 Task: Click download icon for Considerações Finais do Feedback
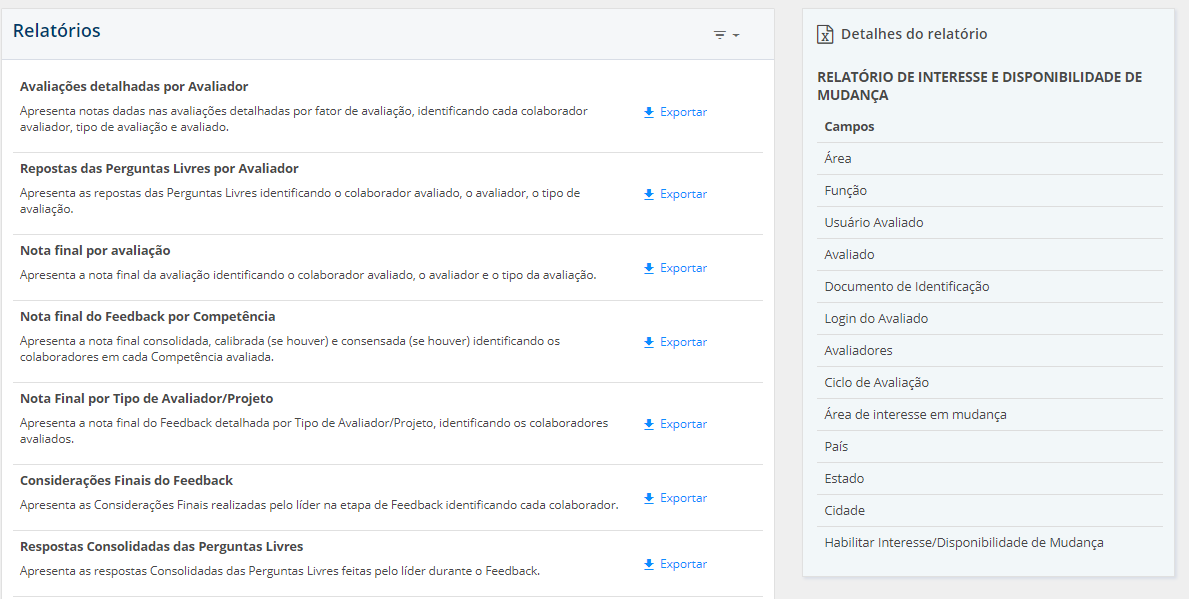pos(649,498)
